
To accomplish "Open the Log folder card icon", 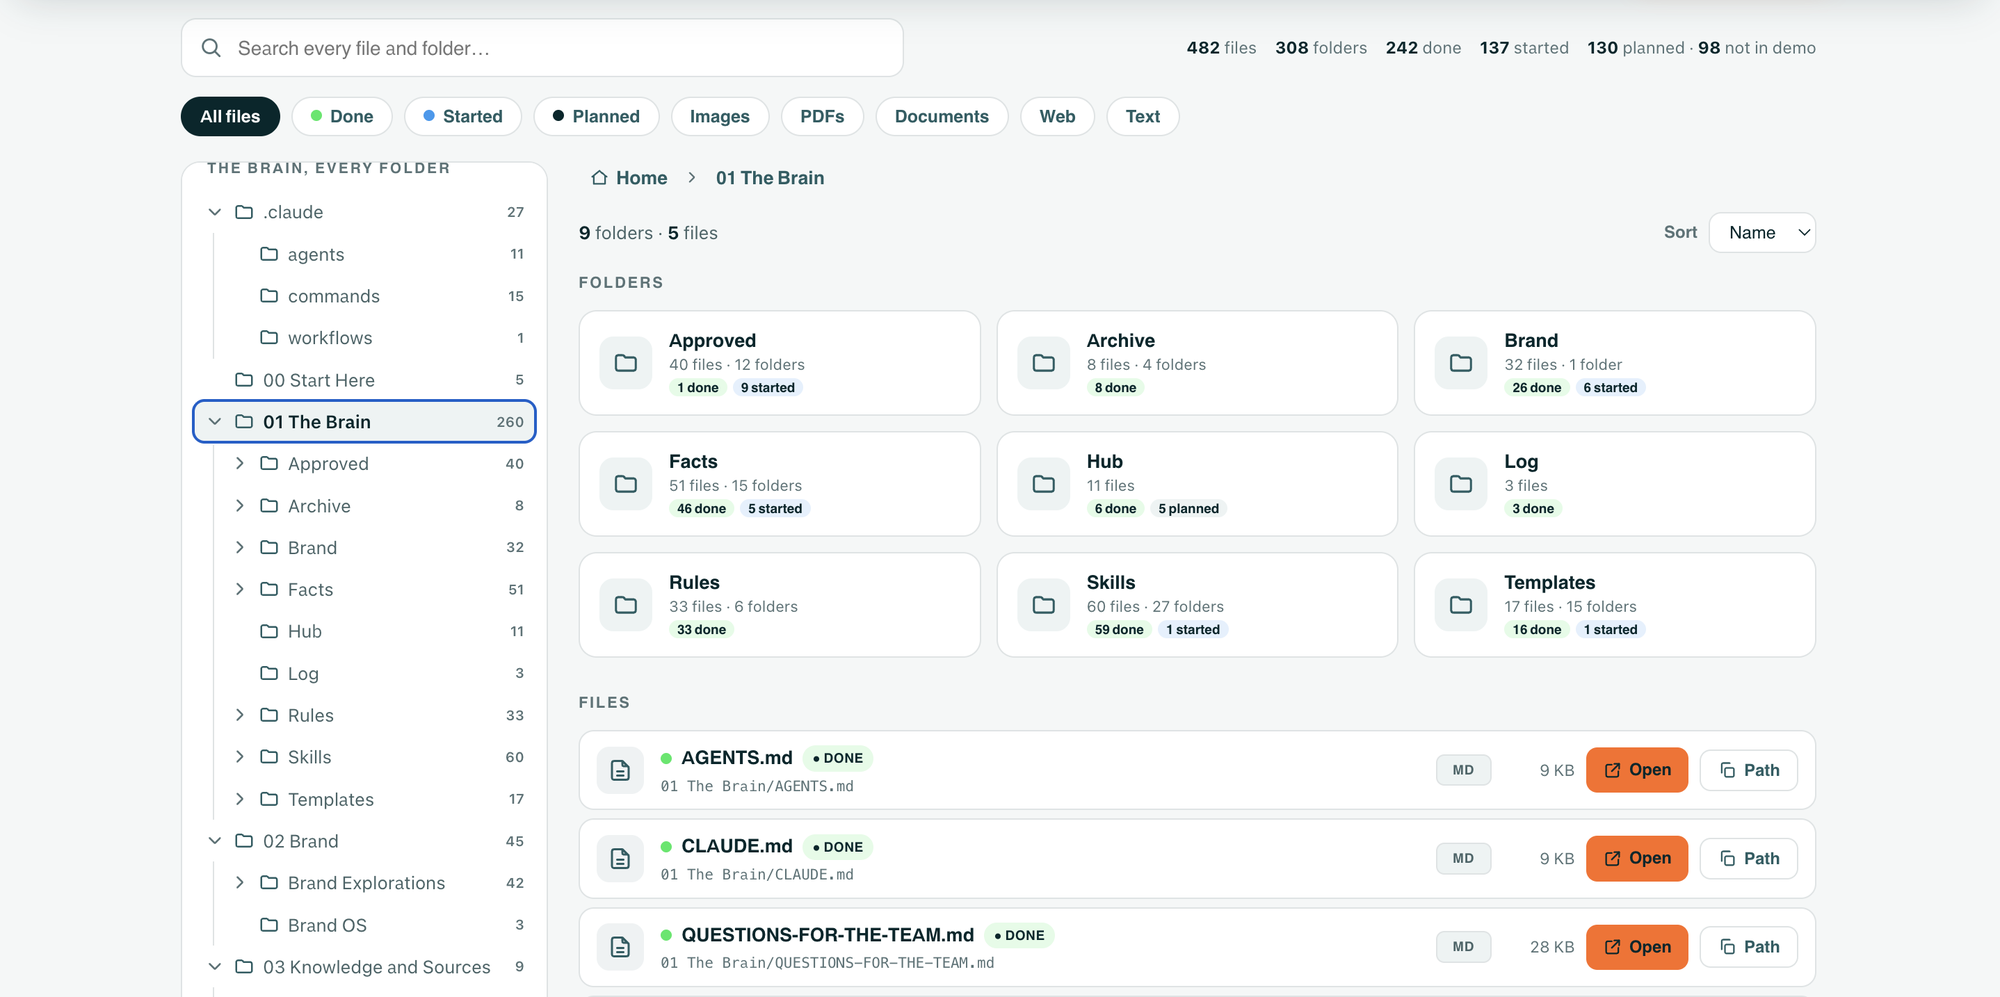I will tap(1461, 484).
